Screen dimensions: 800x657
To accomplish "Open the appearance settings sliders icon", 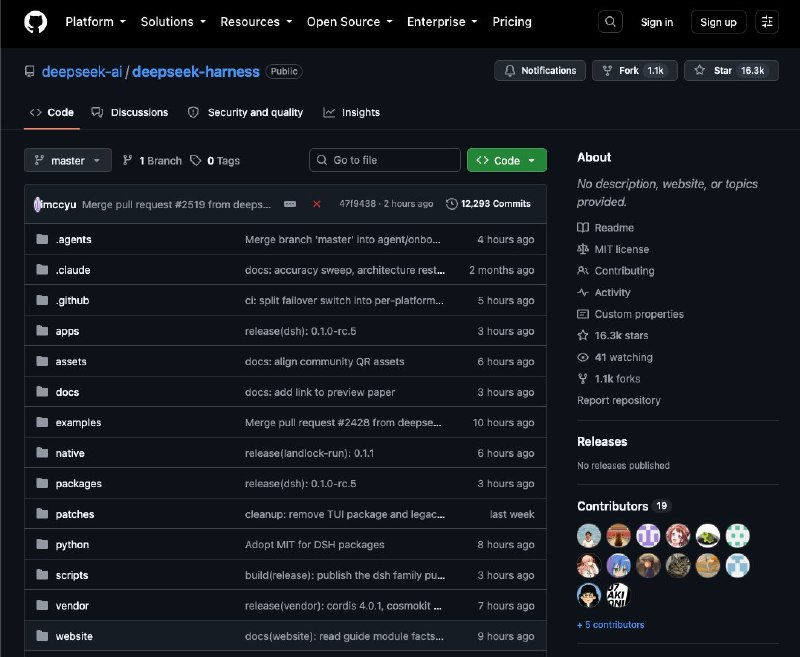I will [767, 22].
